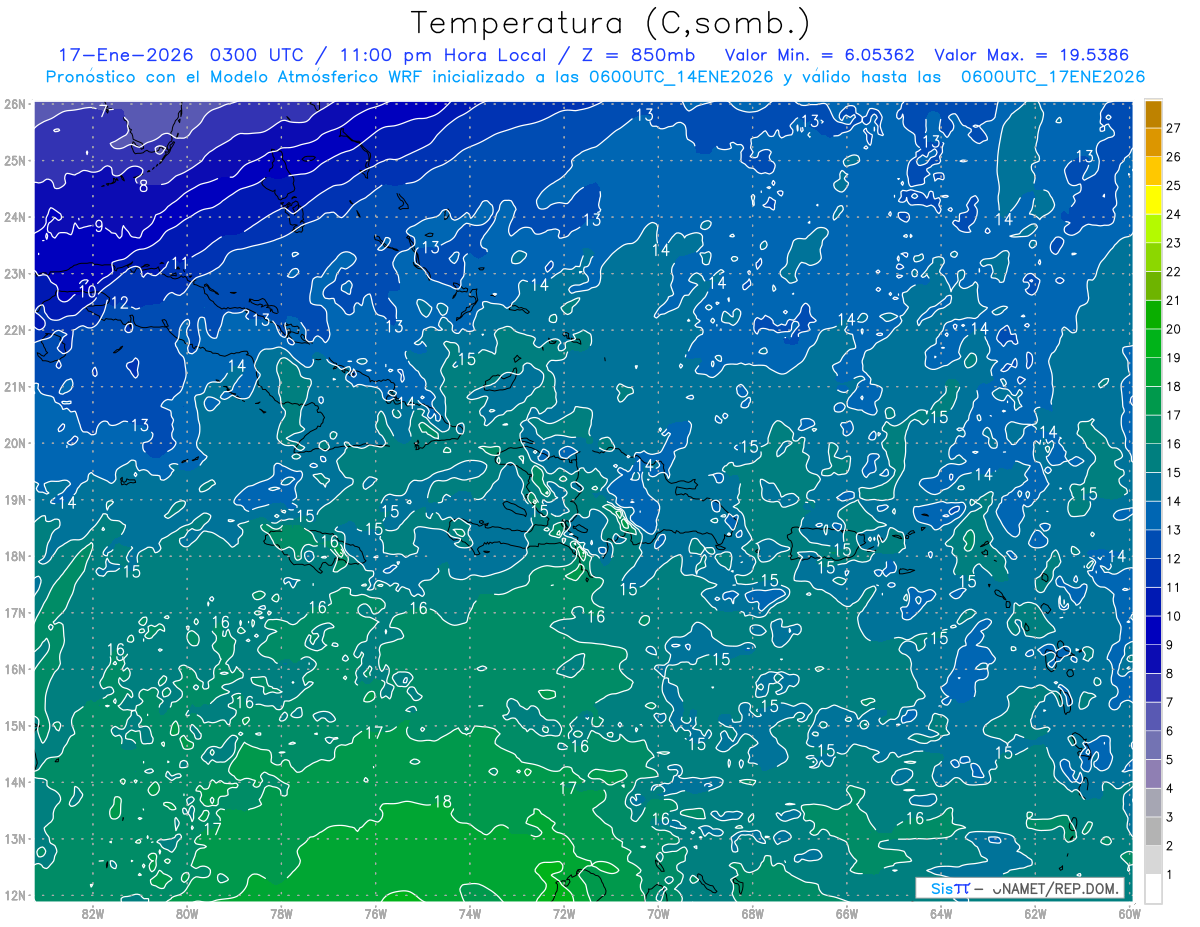
Task: Click the "23N" latitude axis label
Action: (15, 273)
